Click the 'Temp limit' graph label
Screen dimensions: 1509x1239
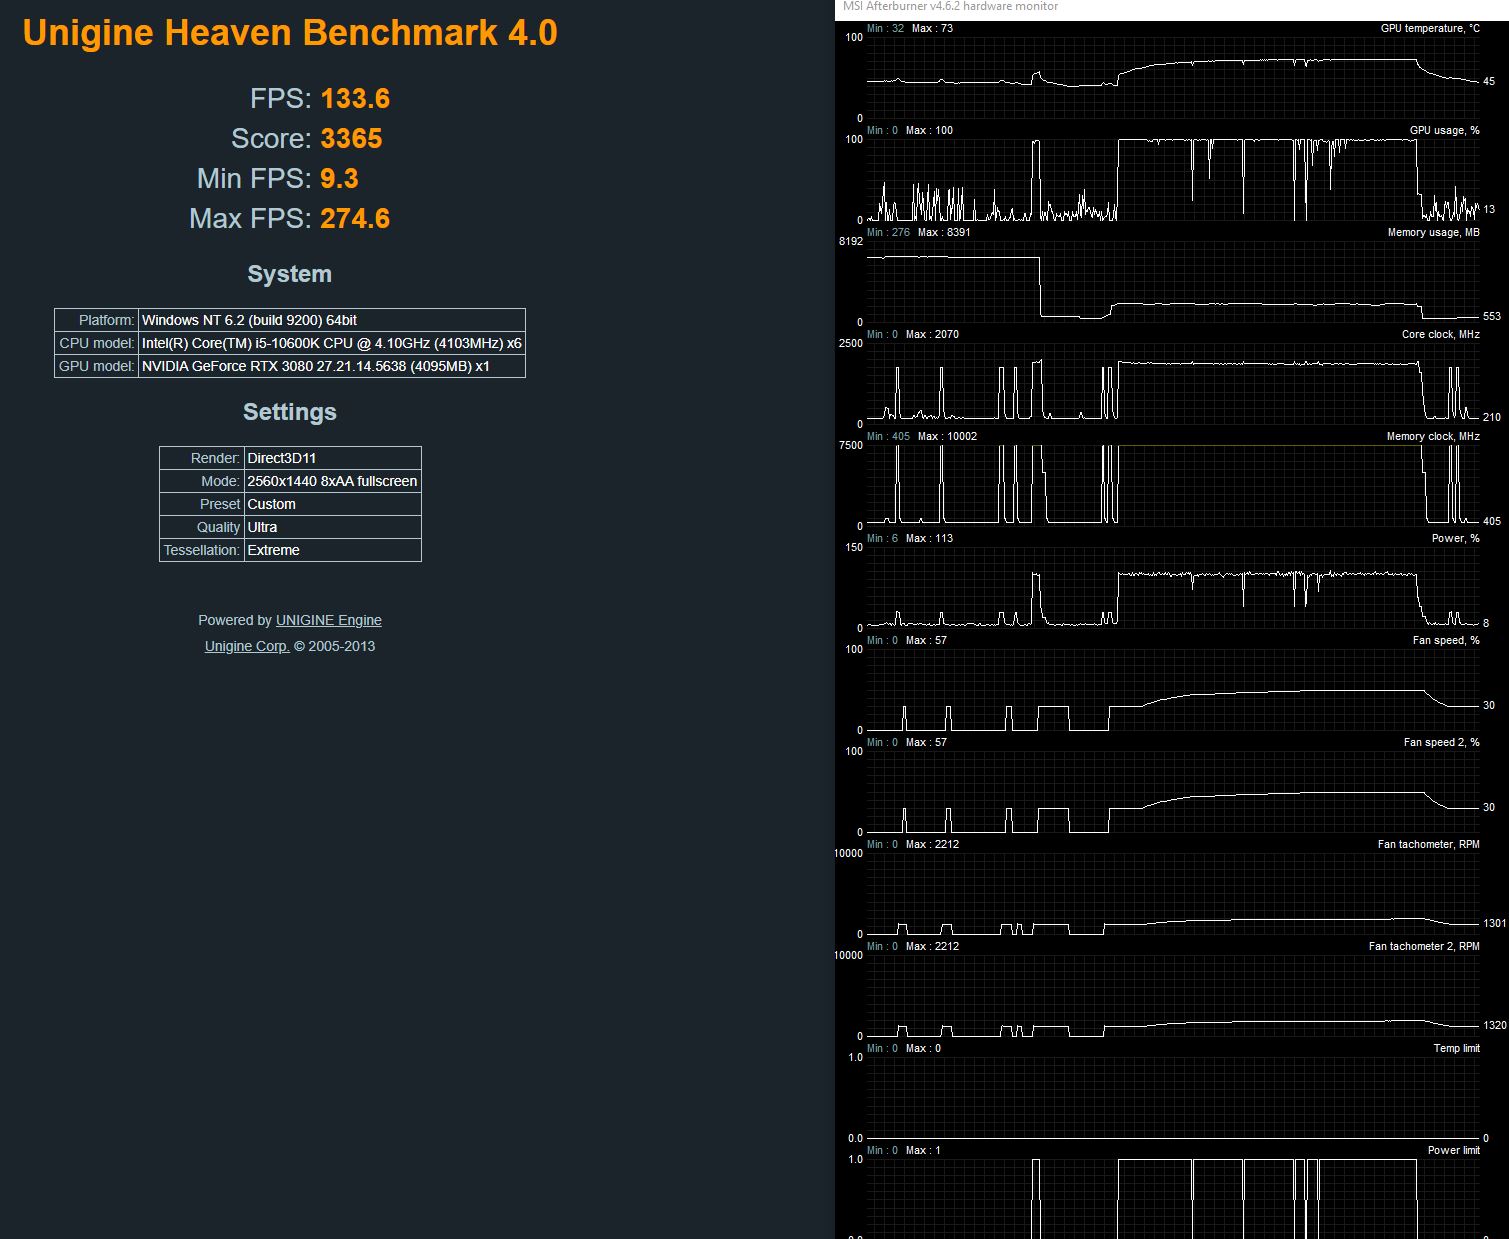[x=1457, y=1048]
